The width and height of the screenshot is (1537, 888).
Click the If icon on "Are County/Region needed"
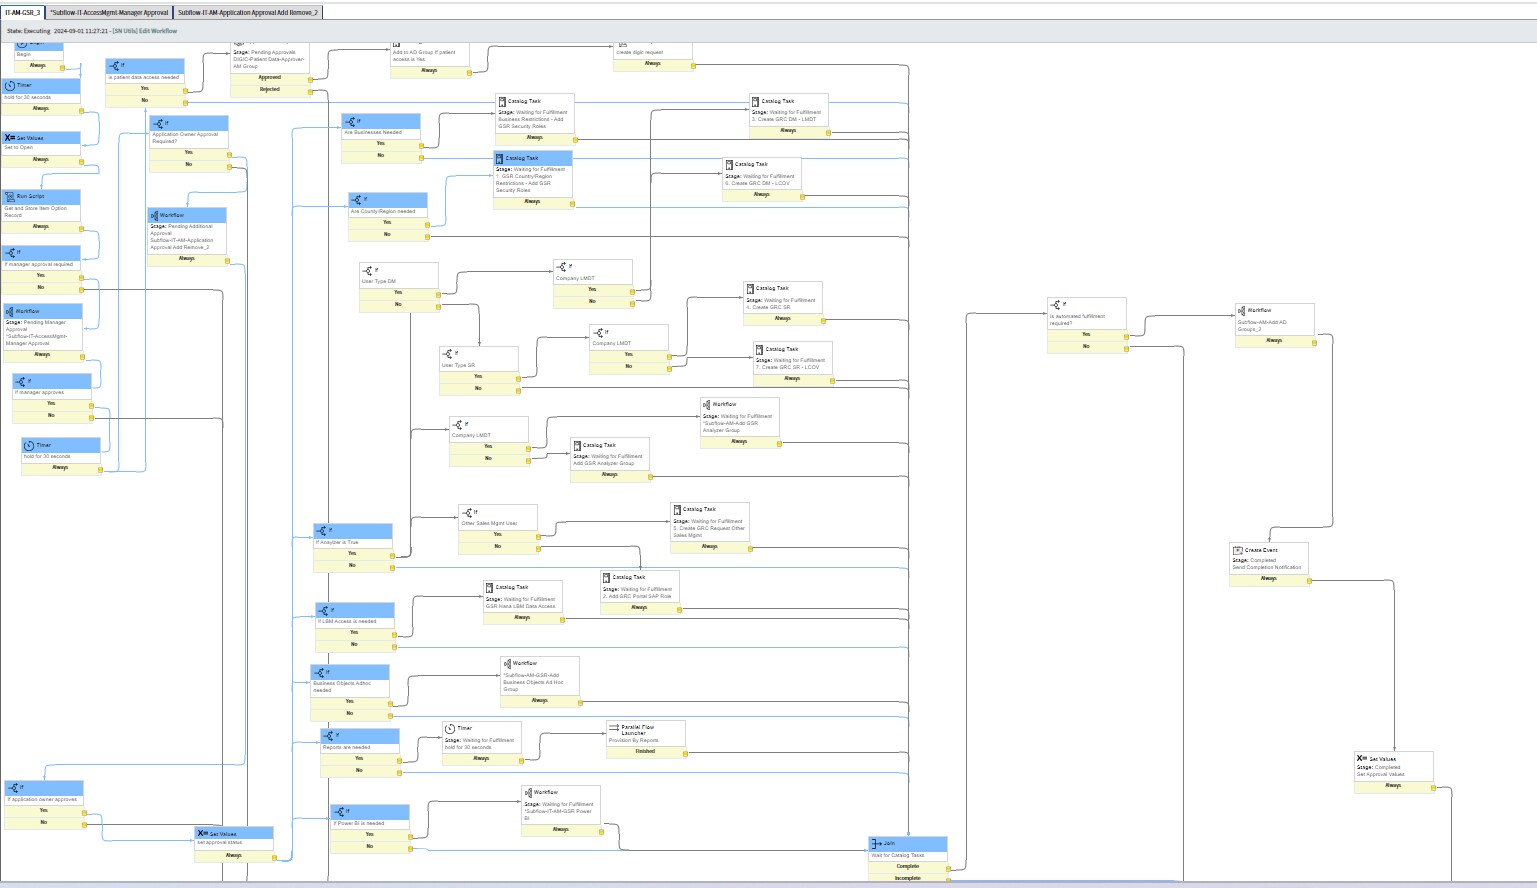pos(357,199)
